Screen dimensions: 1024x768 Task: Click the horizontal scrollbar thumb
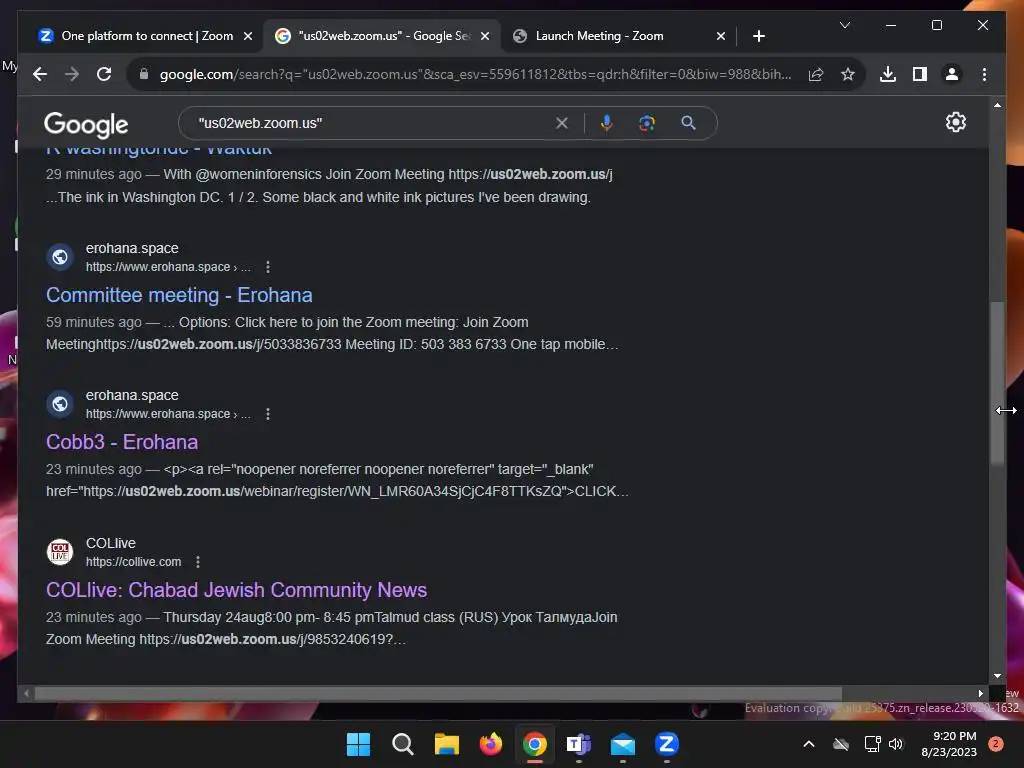(x=438, y=693)
